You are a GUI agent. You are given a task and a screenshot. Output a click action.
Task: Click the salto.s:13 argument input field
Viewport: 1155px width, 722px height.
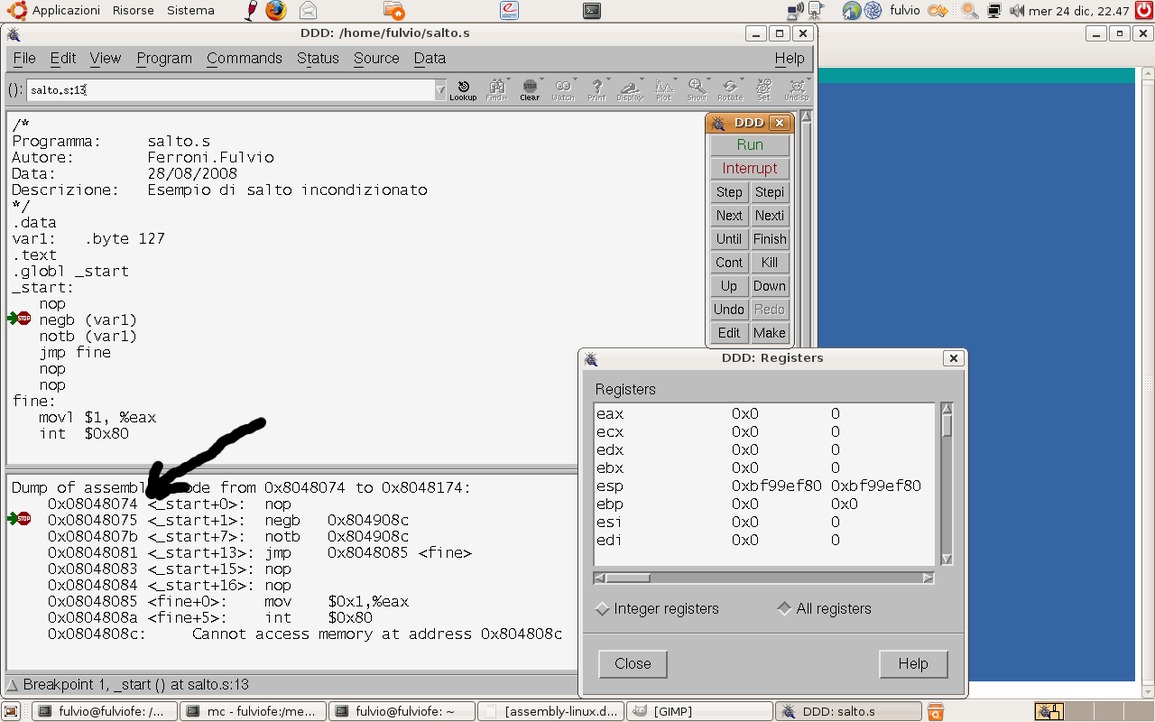[231, 90]
